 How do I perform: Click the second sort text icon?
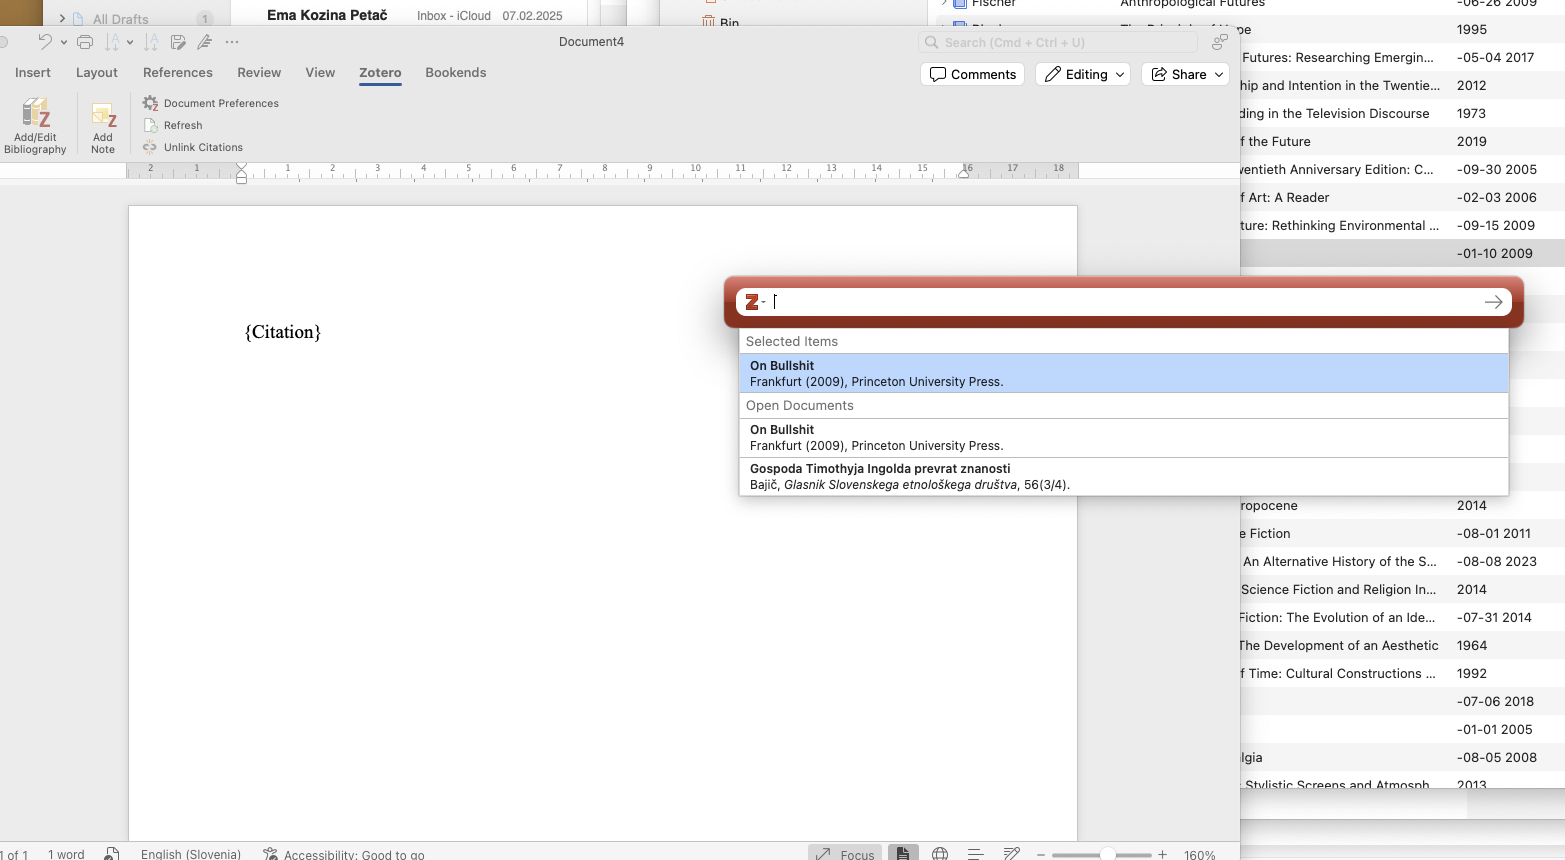(151, 42)
